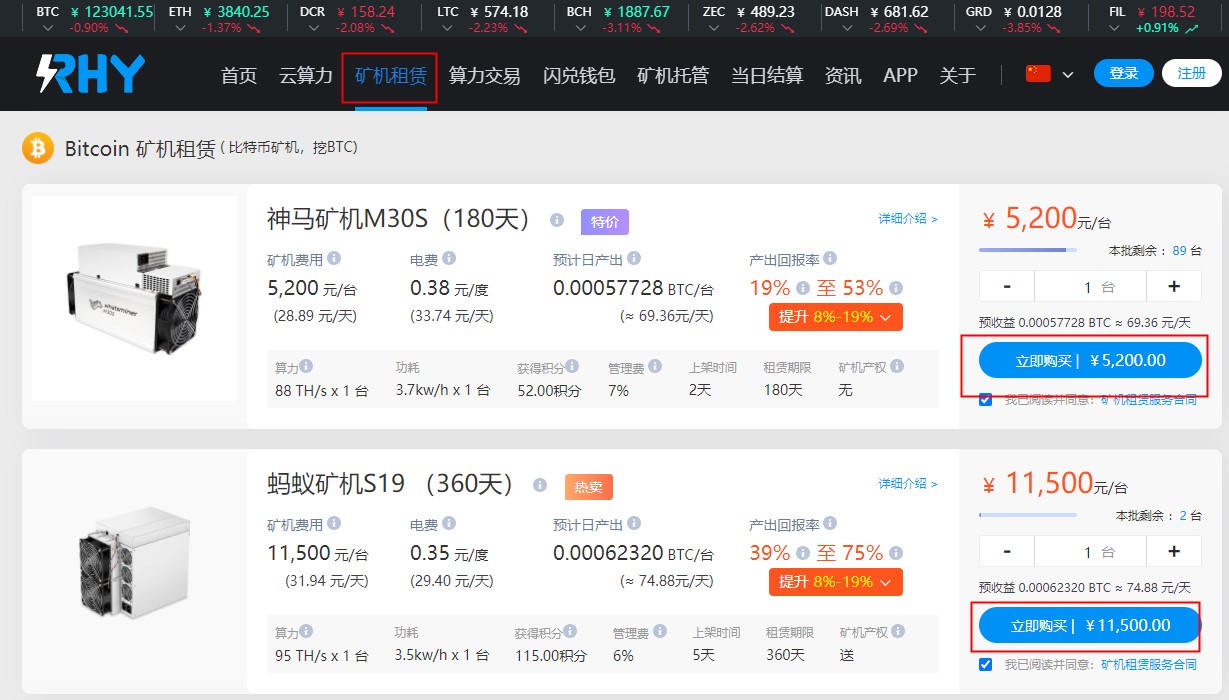Open 详细介绍 link for 蚂蚁矿机S19
This screenshot has width=1229, height=700.
click(908, 483)
